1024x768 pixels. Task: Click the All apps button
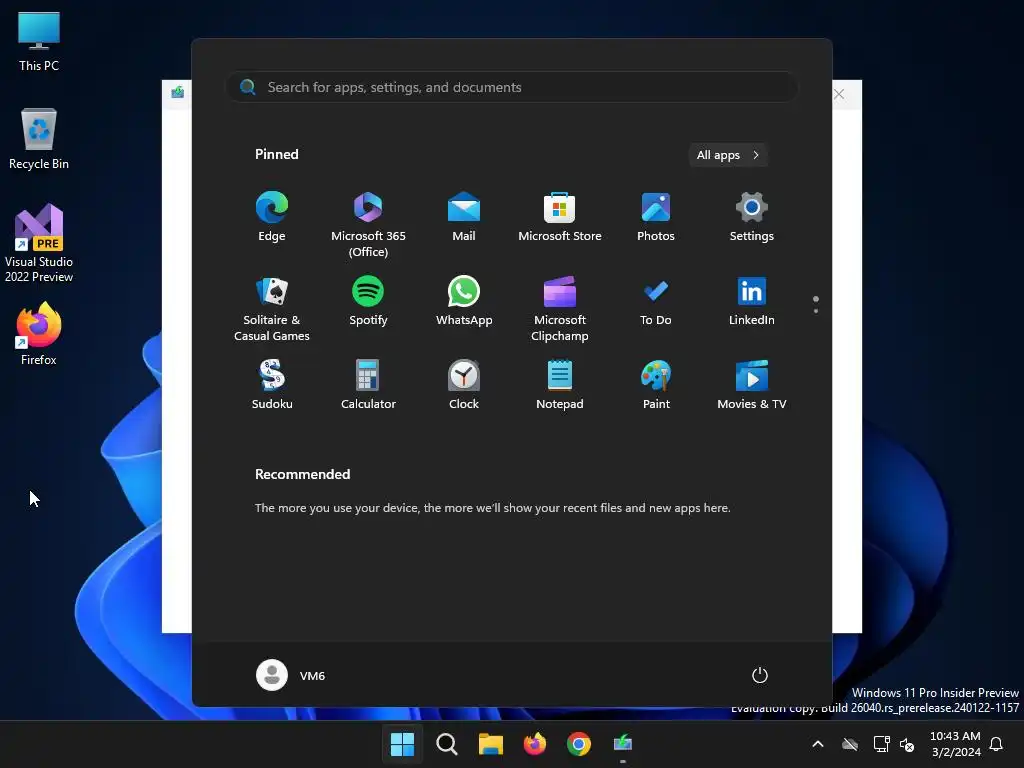728,155
